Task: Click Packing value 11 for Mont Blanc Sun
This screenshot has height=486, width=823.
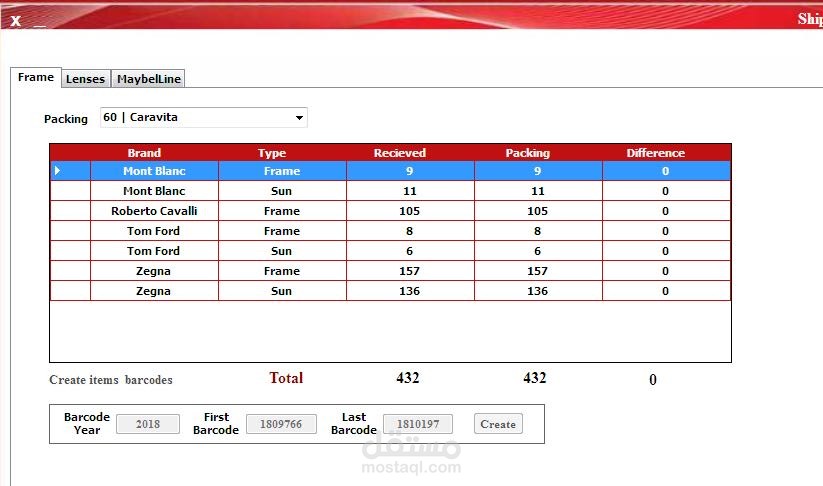Action: click(x=538, y=191)
